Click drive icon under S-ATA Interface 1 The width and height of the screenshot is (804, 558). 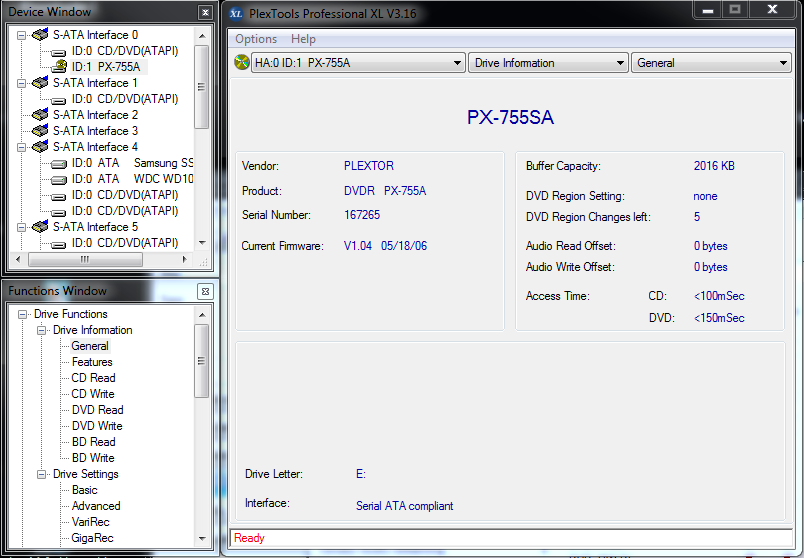pos(59,100)
